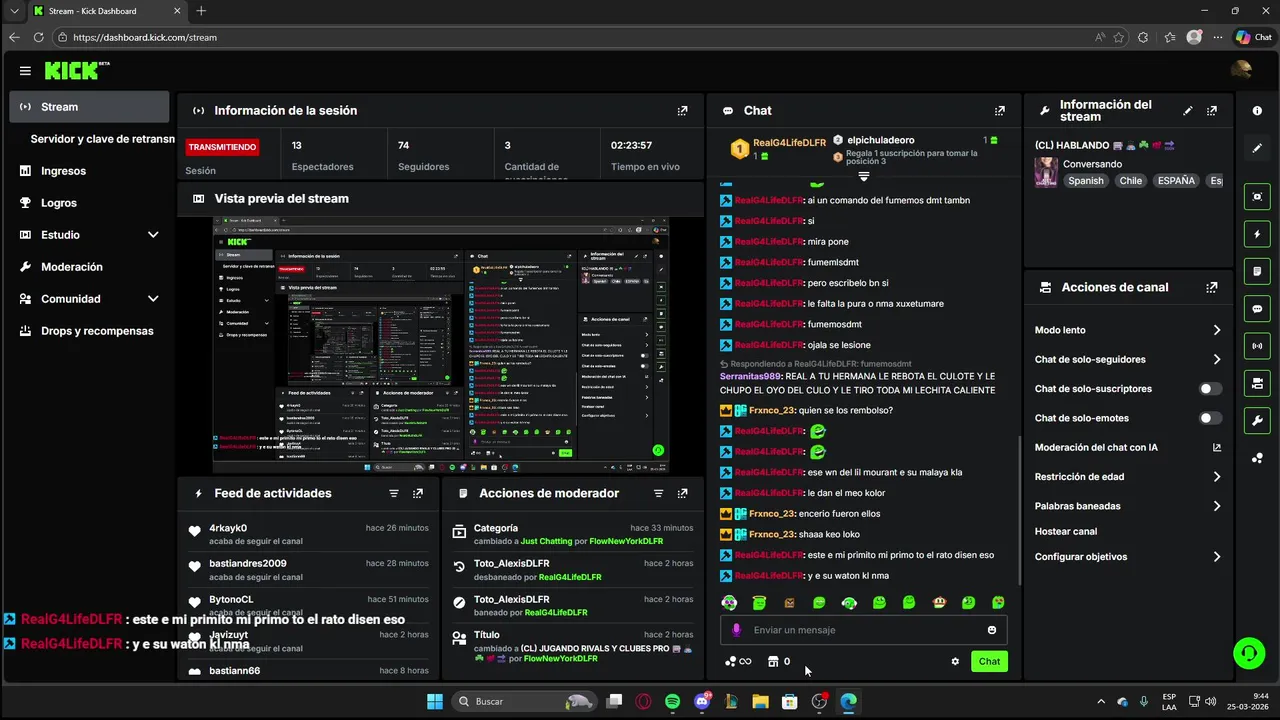Click the purple microphone icon in the message box
The image size is (1280, 720).
point(737,630)
